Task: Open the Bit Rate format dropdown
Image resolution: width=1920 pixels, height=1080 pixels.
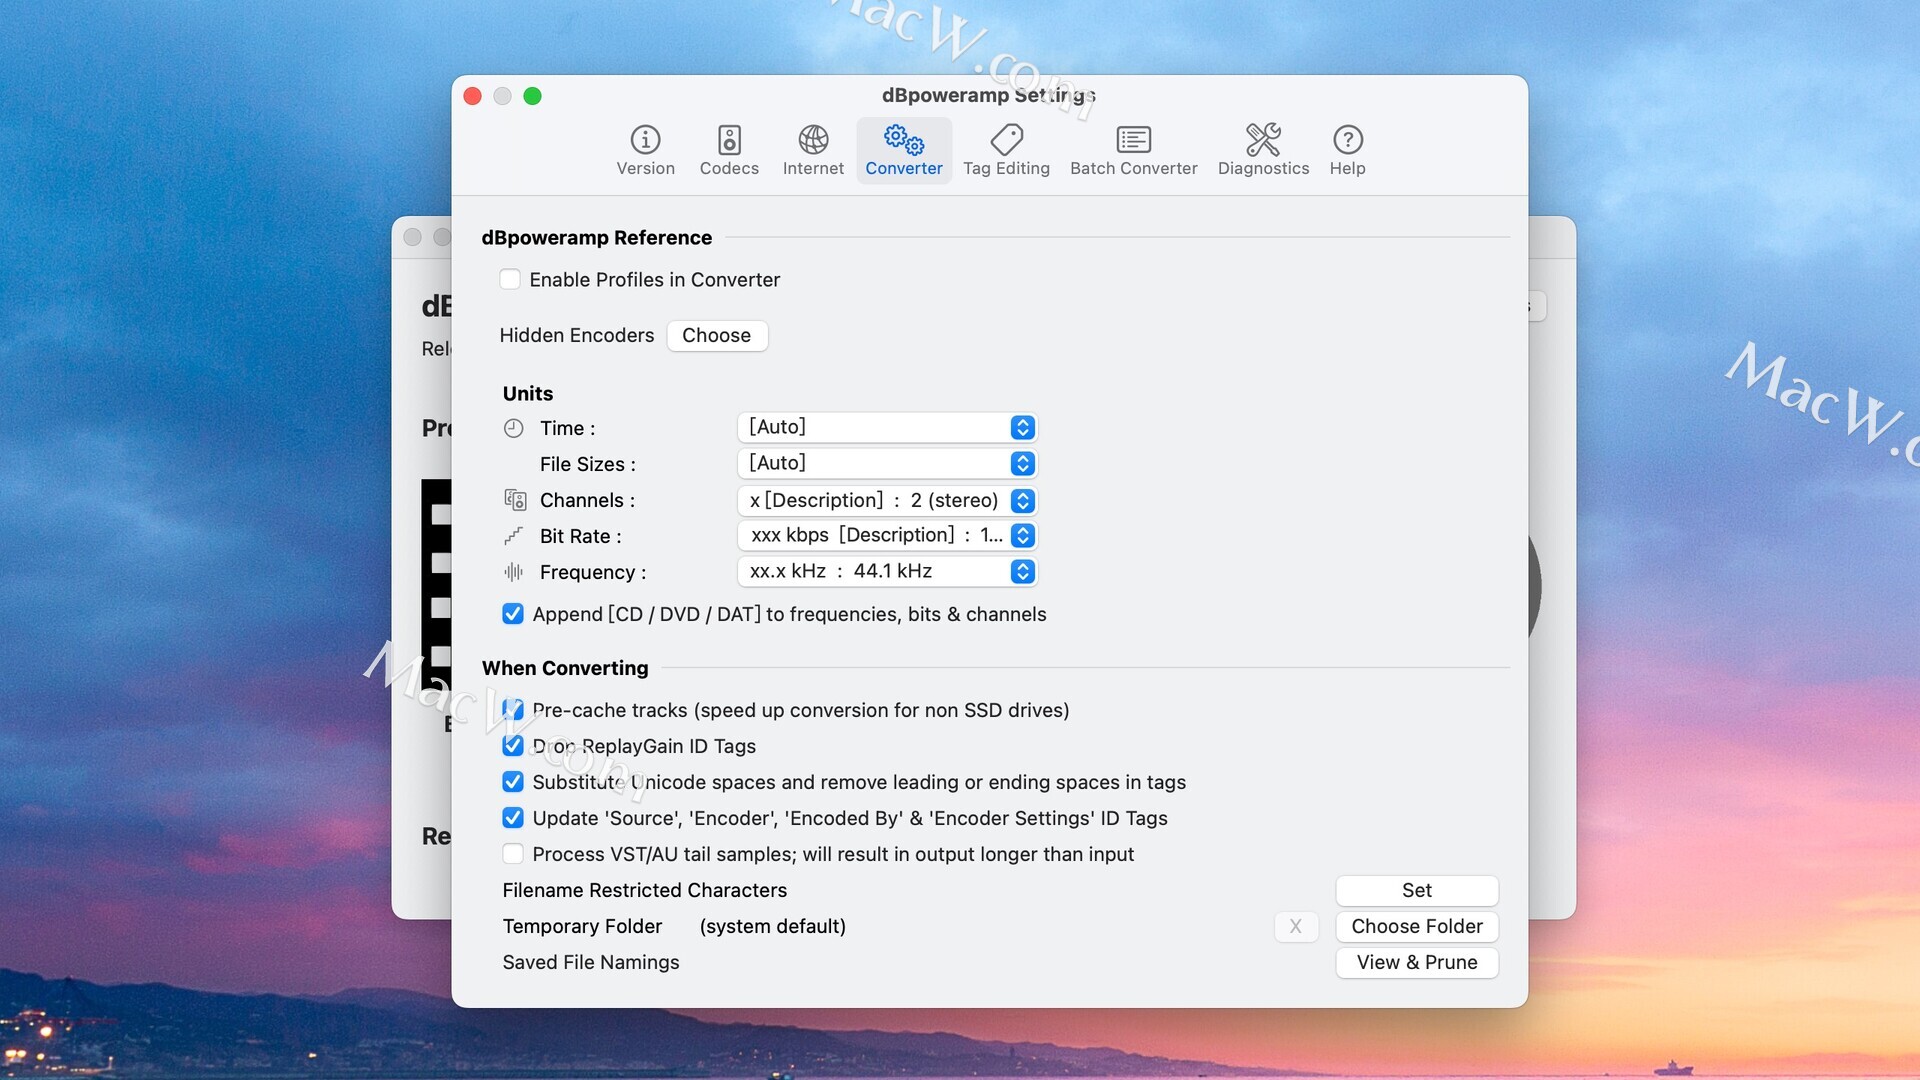Action: click(887, 536)
